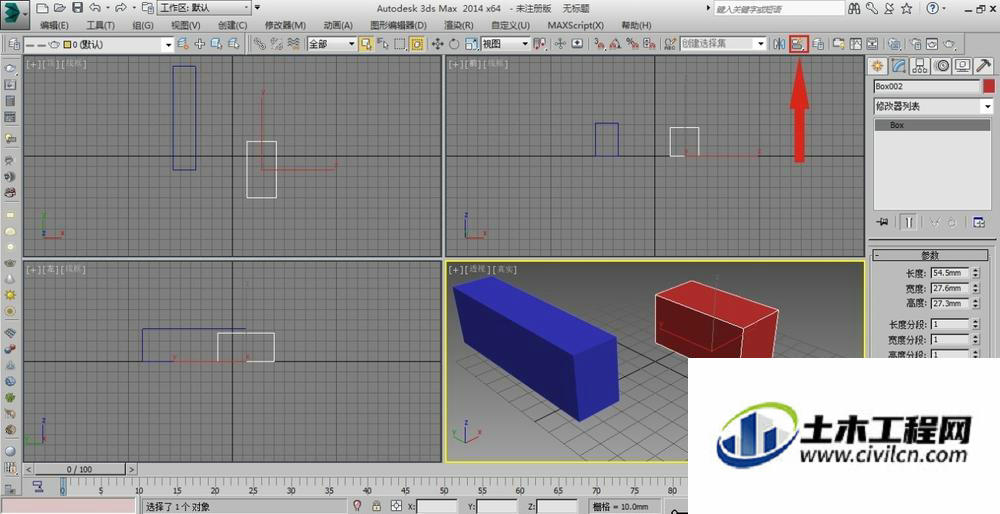Click the favorites star icon
Viewport: 1000px width, 514px height.
905,8
